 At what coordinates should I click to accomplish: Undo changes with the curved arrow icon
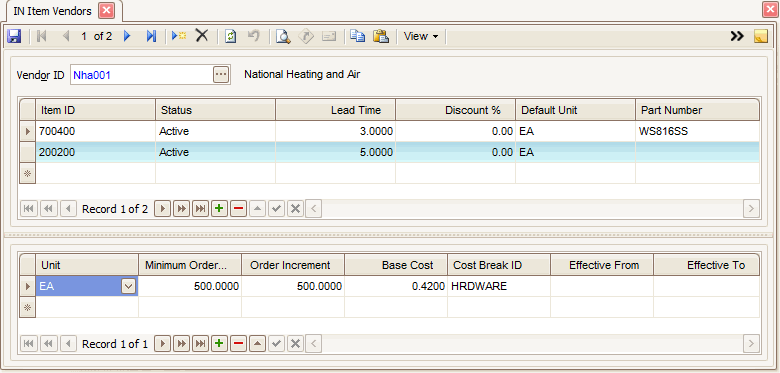click(x=254, y=36)
